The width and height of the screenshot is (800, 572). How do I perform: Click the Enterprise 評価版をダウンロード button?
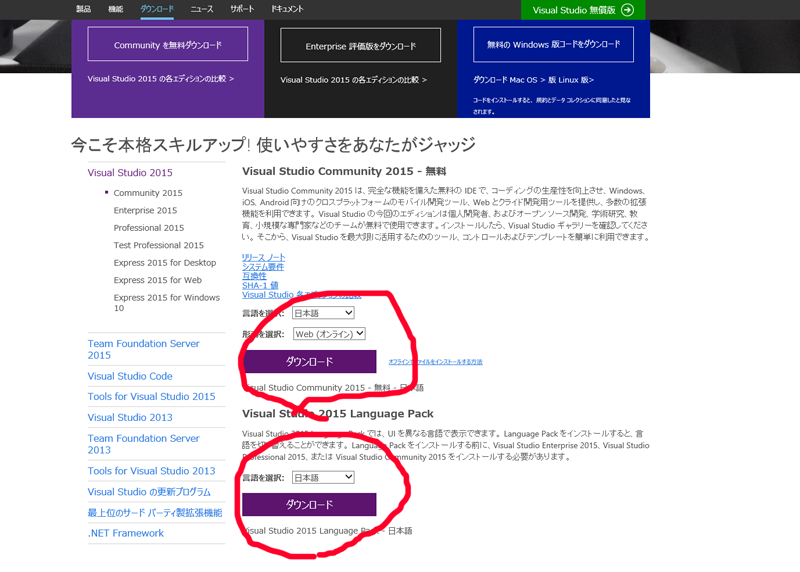(x=360, y=46)
